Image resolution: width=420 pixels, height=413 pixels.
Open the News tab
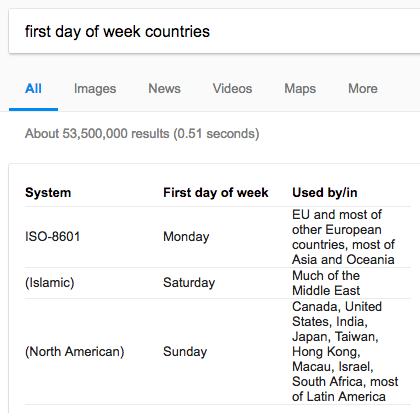click(x=164, y=89)
